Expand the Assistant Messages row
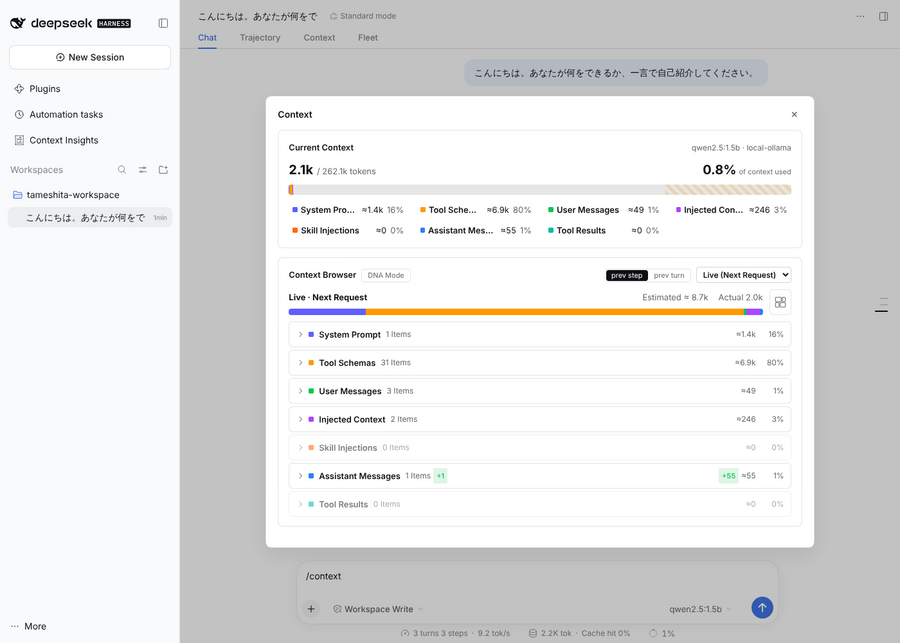 click(x=540, y=476)
